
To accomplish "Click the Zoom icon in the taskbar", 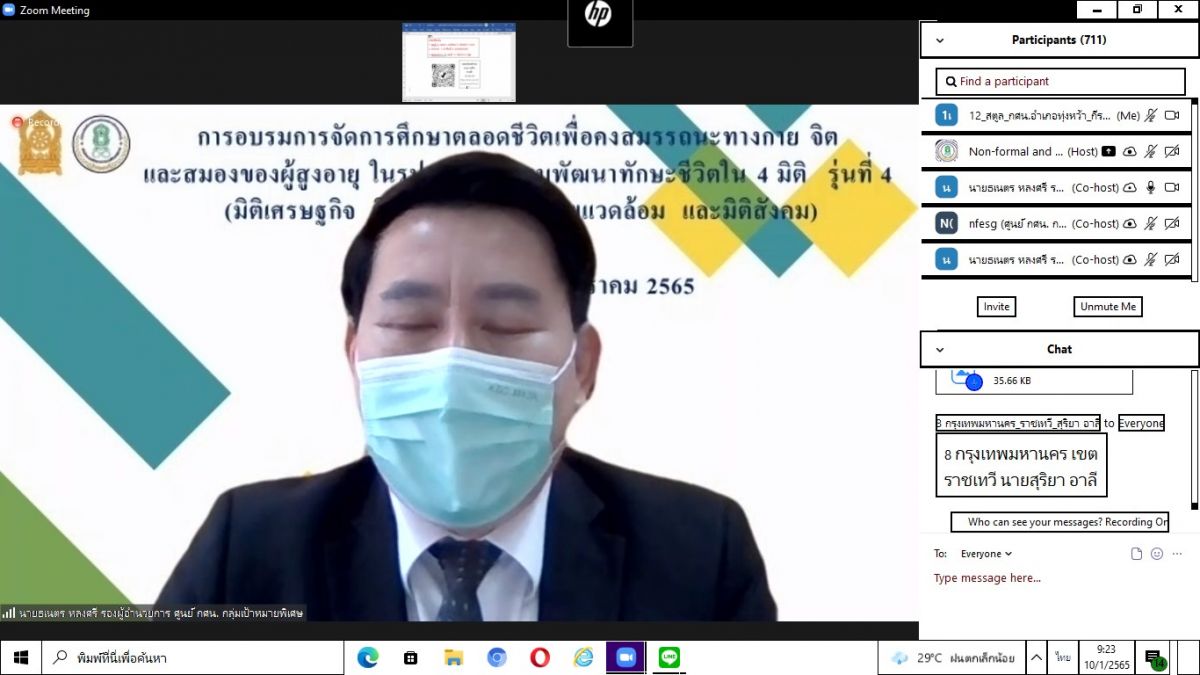I will tap(626, 657).
